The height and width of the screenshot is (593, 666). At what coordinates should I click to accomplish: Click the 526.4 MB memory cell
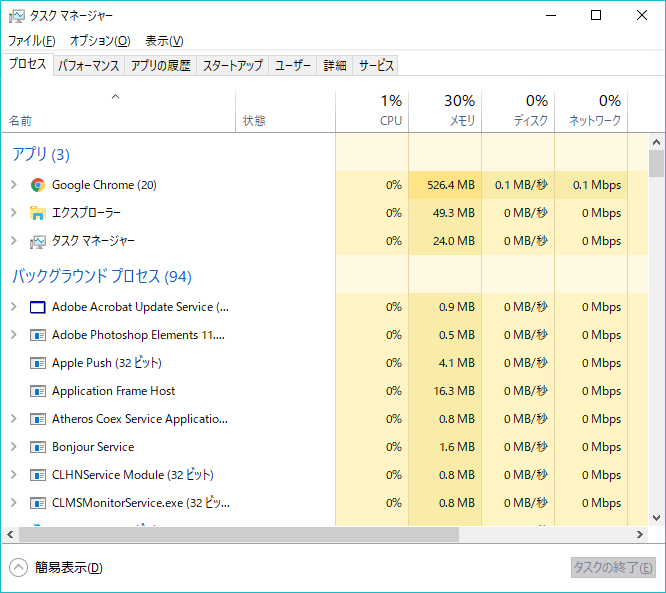coord(445,185)
